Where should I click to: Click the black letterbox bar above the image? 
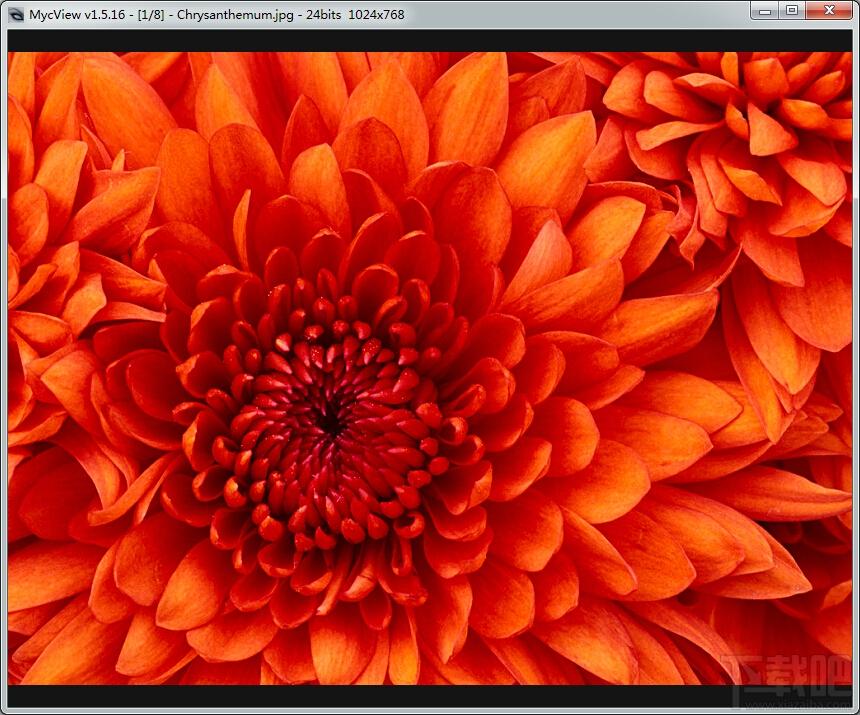(430, 41)
